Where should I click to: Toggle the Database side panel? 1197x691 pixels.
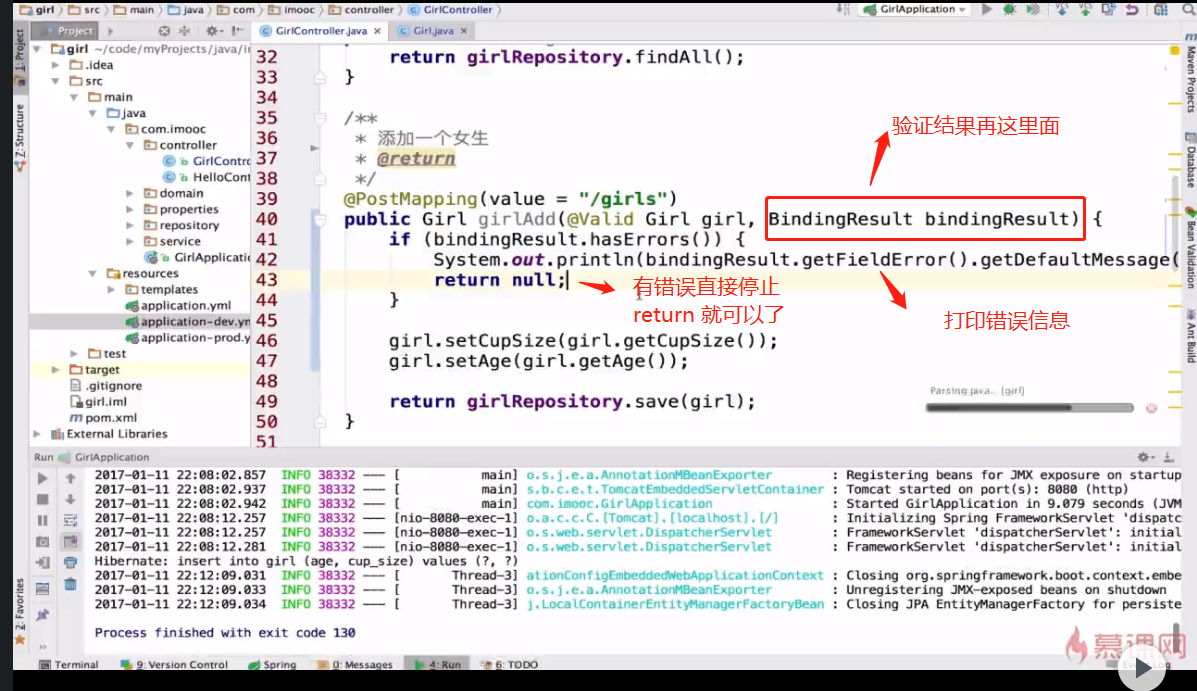tap(1190, 160)
